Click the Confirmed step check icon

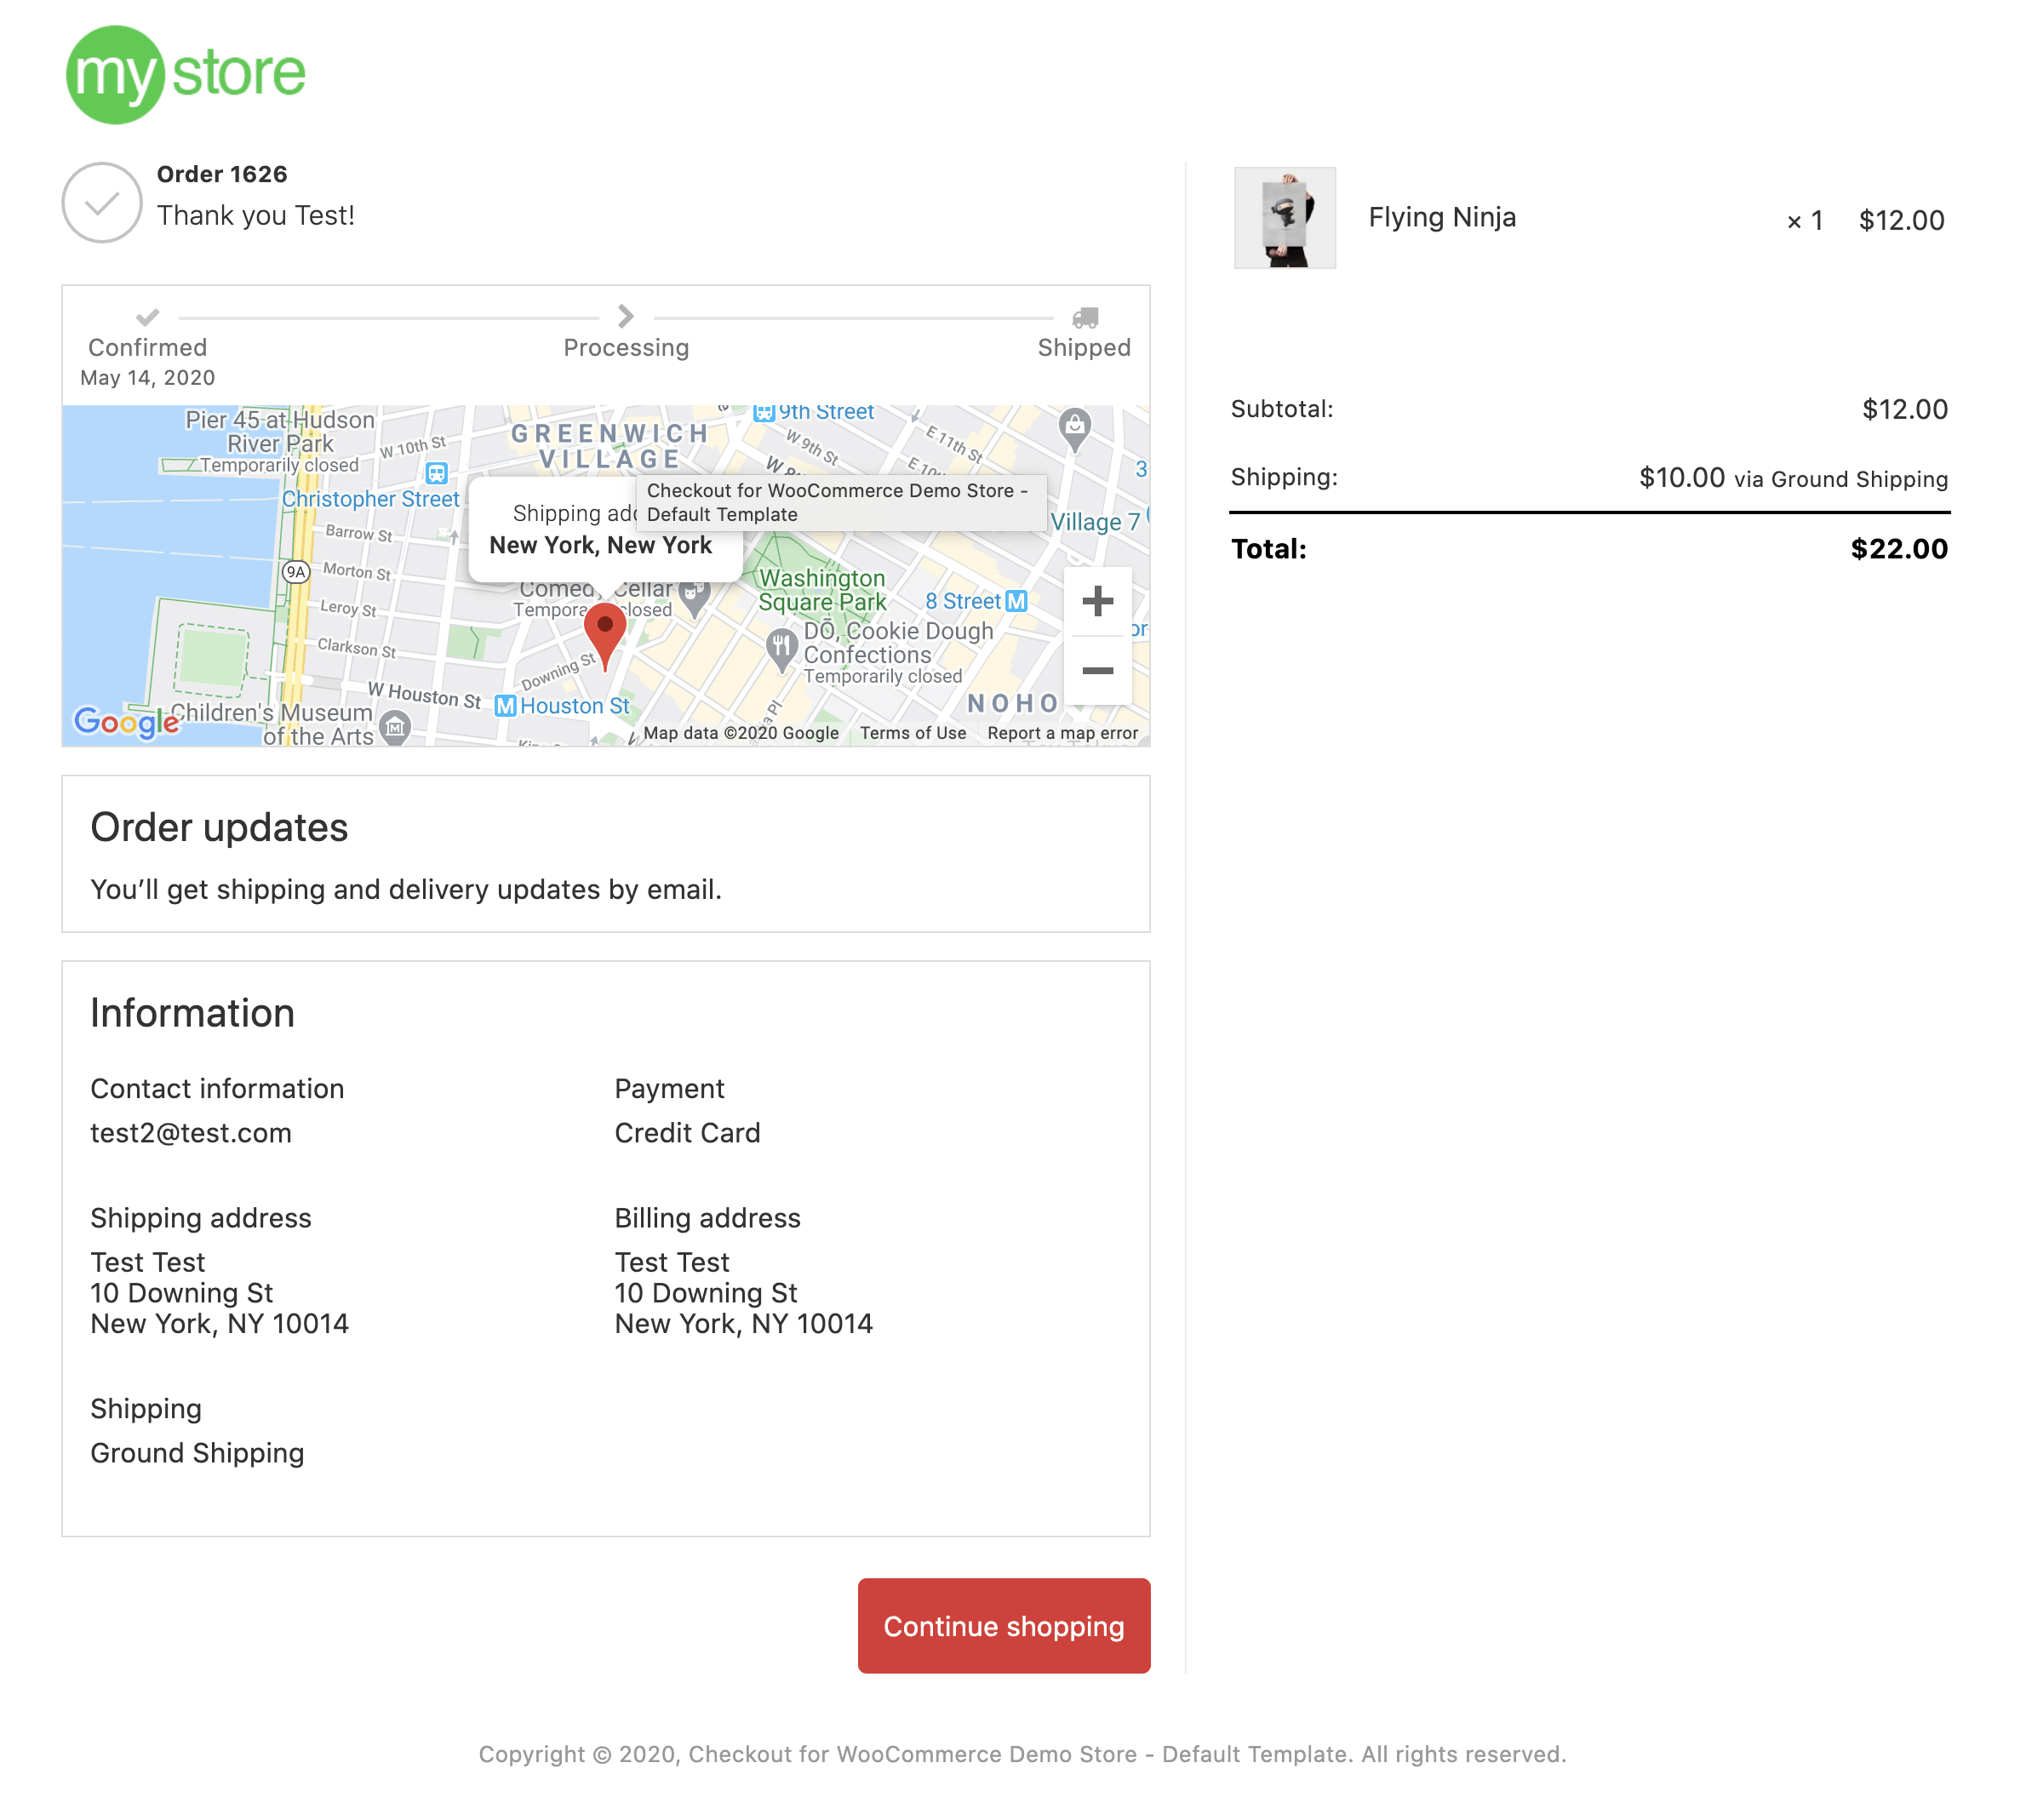point(148,317)
